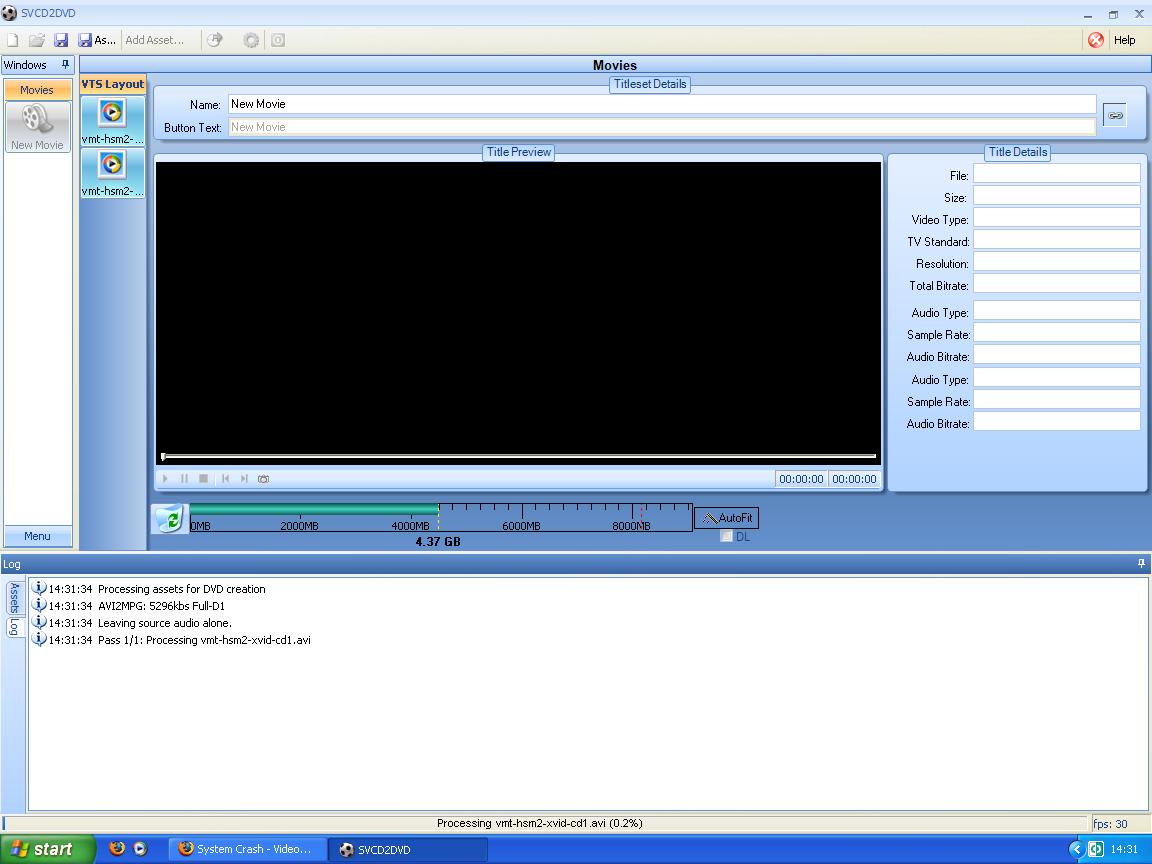Skip to next chapter in preview

(x=244, y=478)
